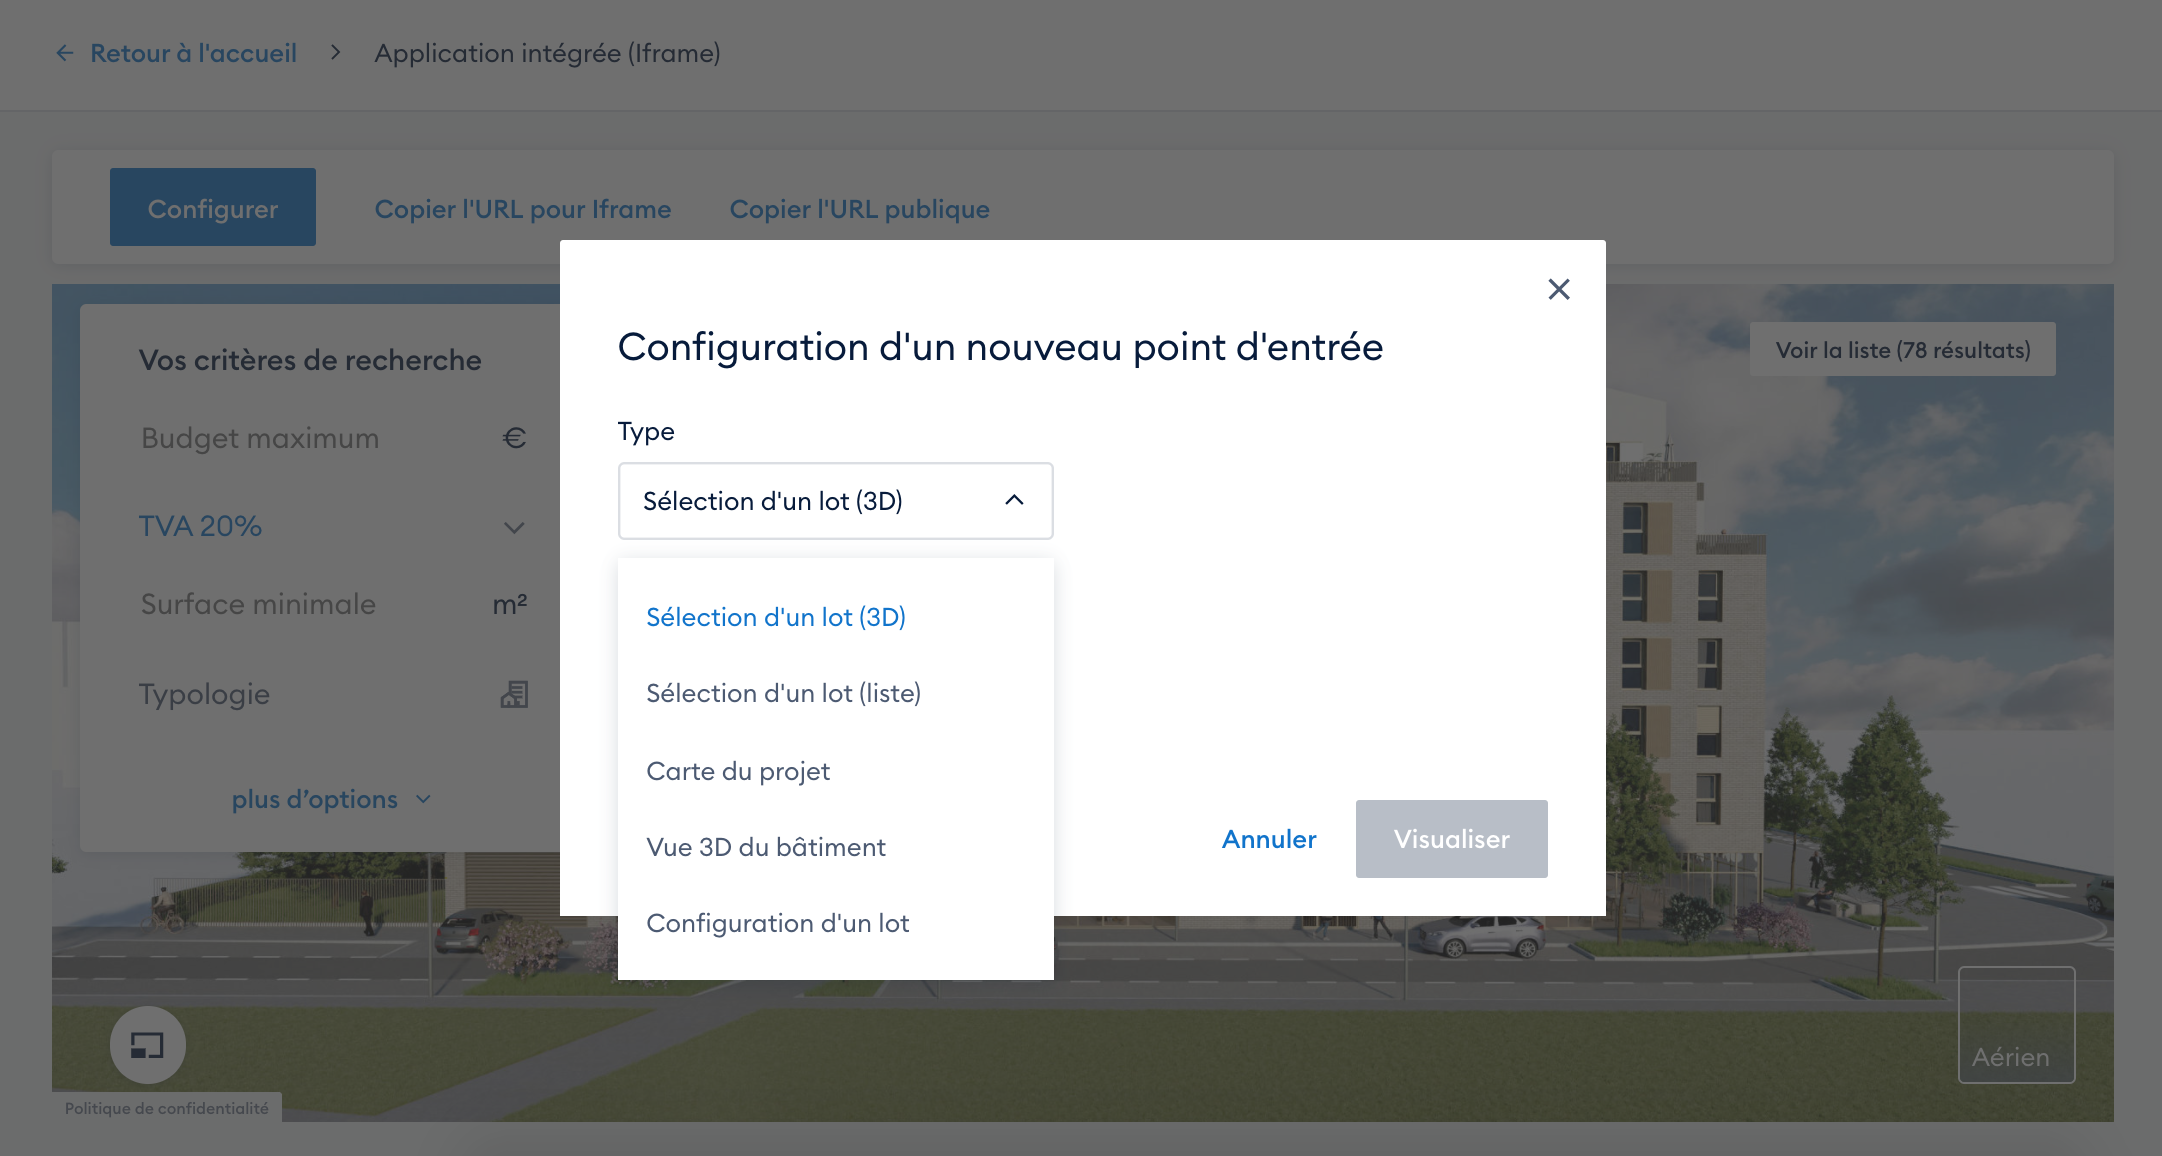Viewport: 2162px width, 1156px height.
Task: Choose Configuration d'un lot option
Action: tap(777, 923)
